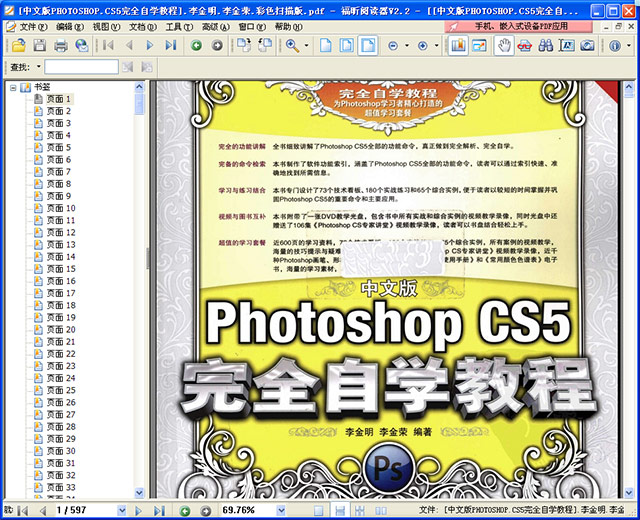Open the 69.76% zoom level dropdown

click(281, 510)
